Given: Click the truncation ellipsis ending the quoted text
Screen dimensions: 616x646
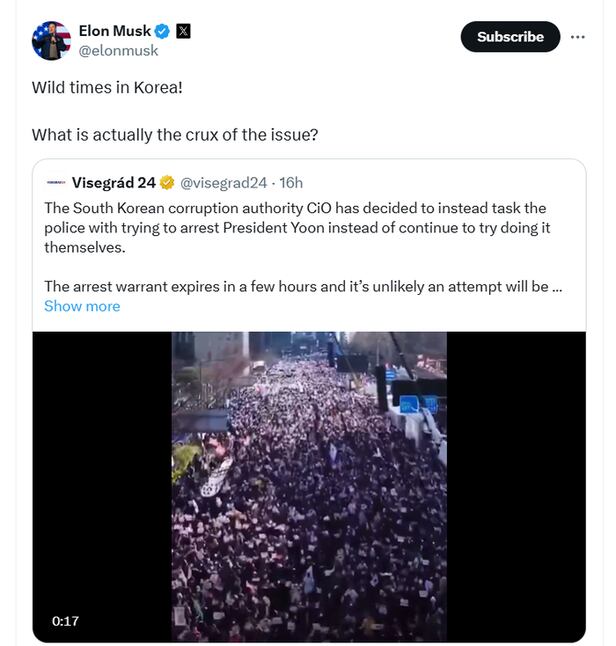Looking at the screenshot, I should point(557,286).
